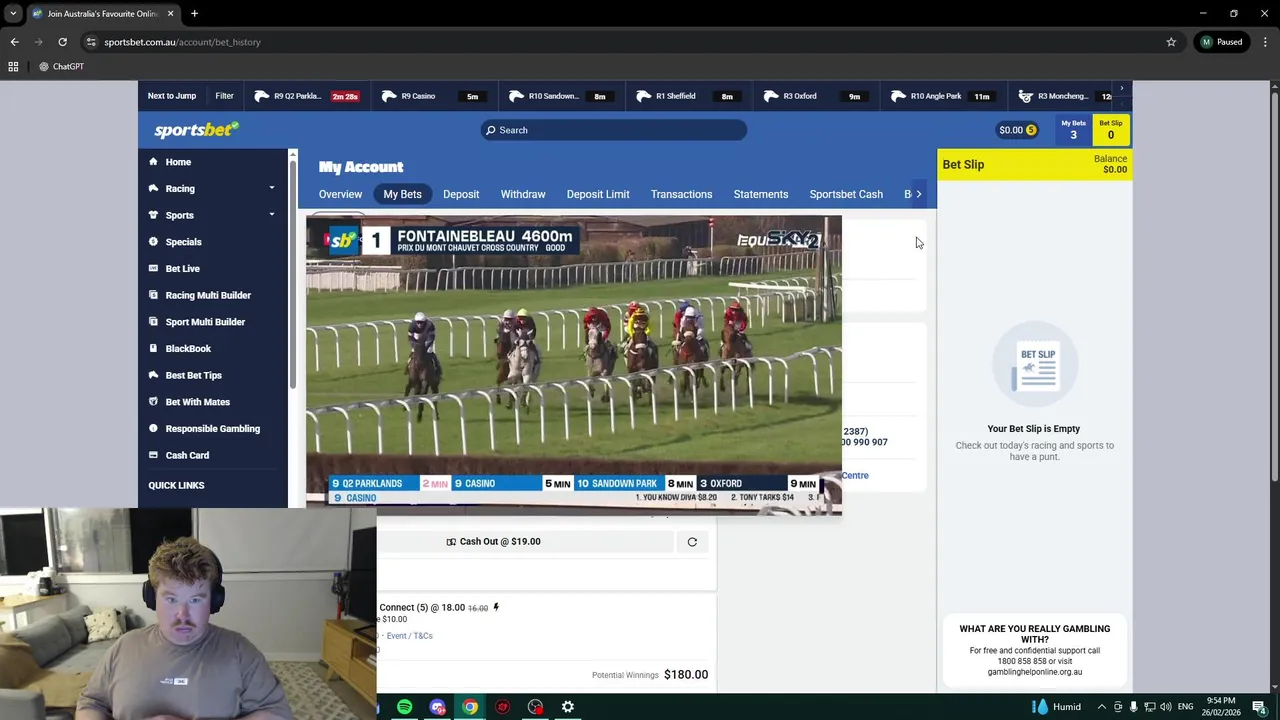Open Spotify from the taskbar
This screenshot has width=1280, height=720.
pos(404,707)
